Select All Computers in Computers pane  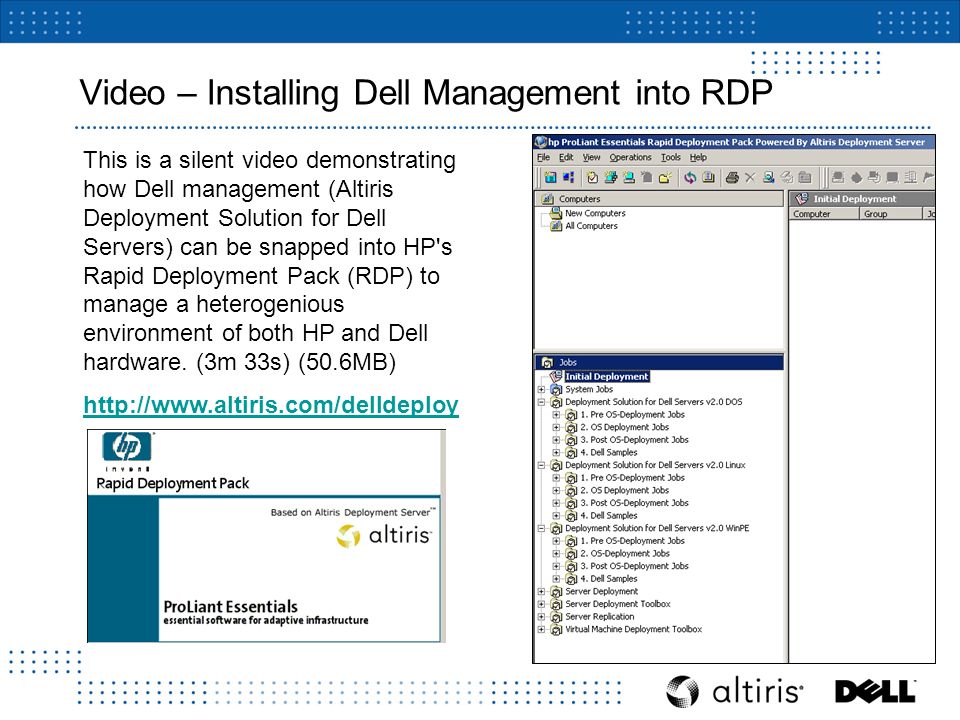tap(591, 226)
